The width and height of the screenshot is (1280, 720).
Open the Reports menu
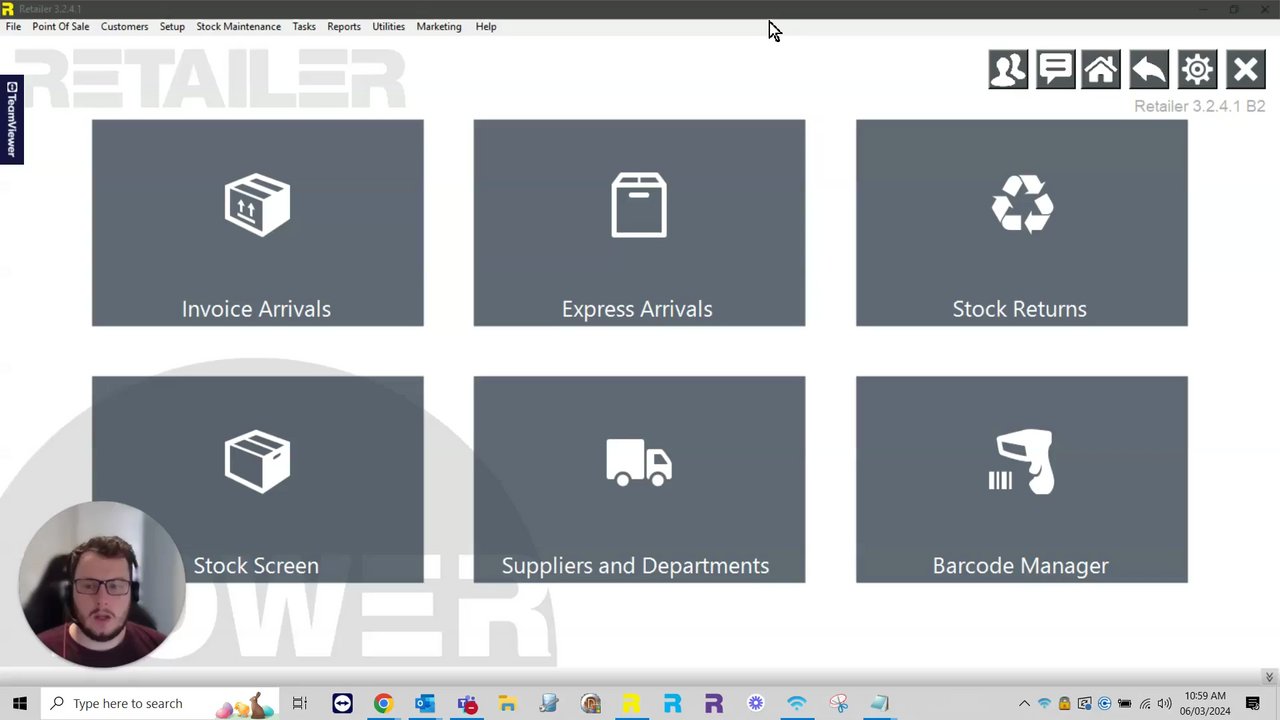[x=343, y=27]
